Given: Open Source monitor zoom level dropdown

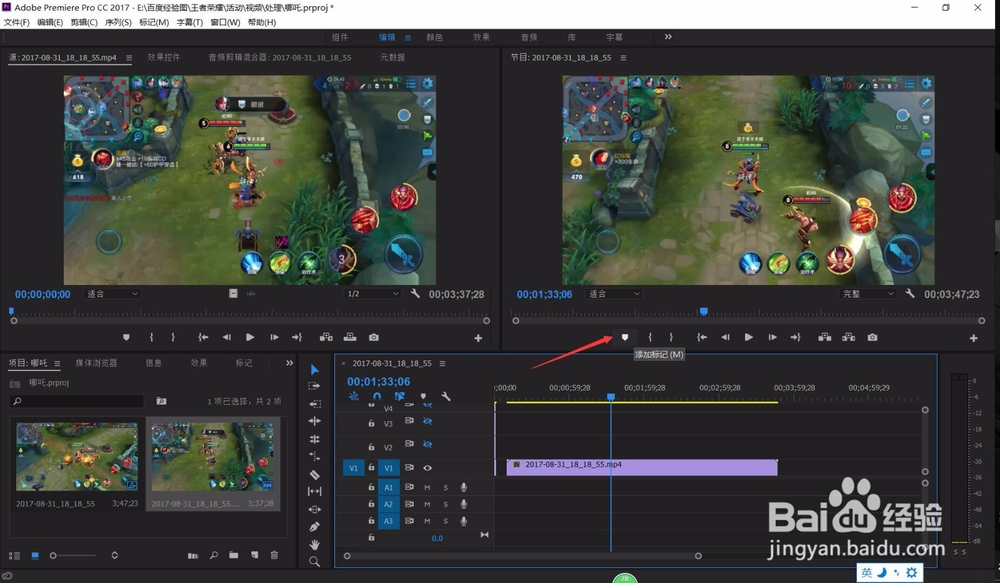Looking at the screenshot, I should (x=112, y=294).
